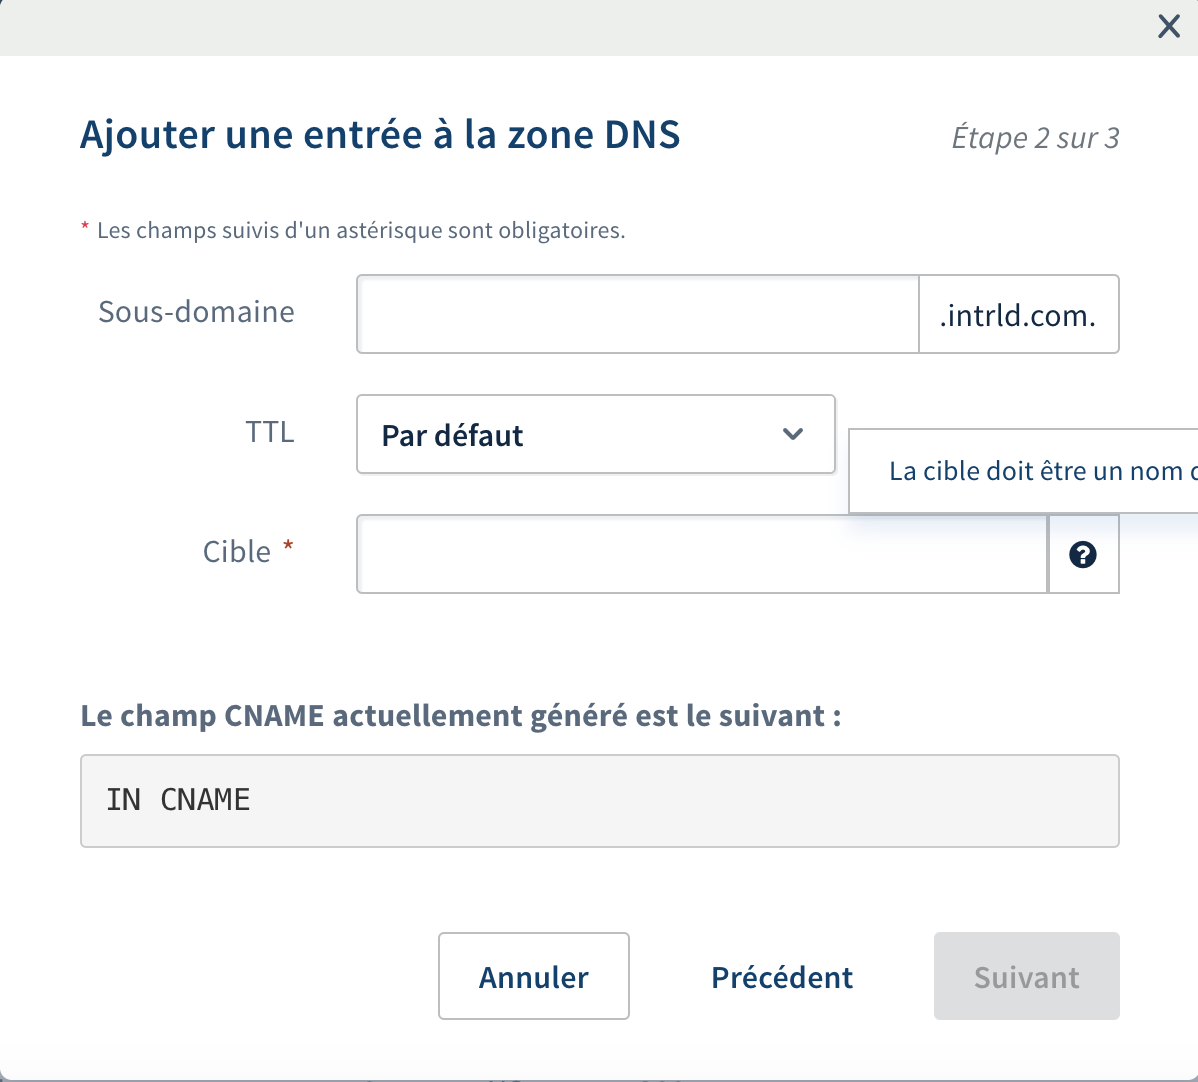Open the TTL "Par défaut" dropdown

595,435
